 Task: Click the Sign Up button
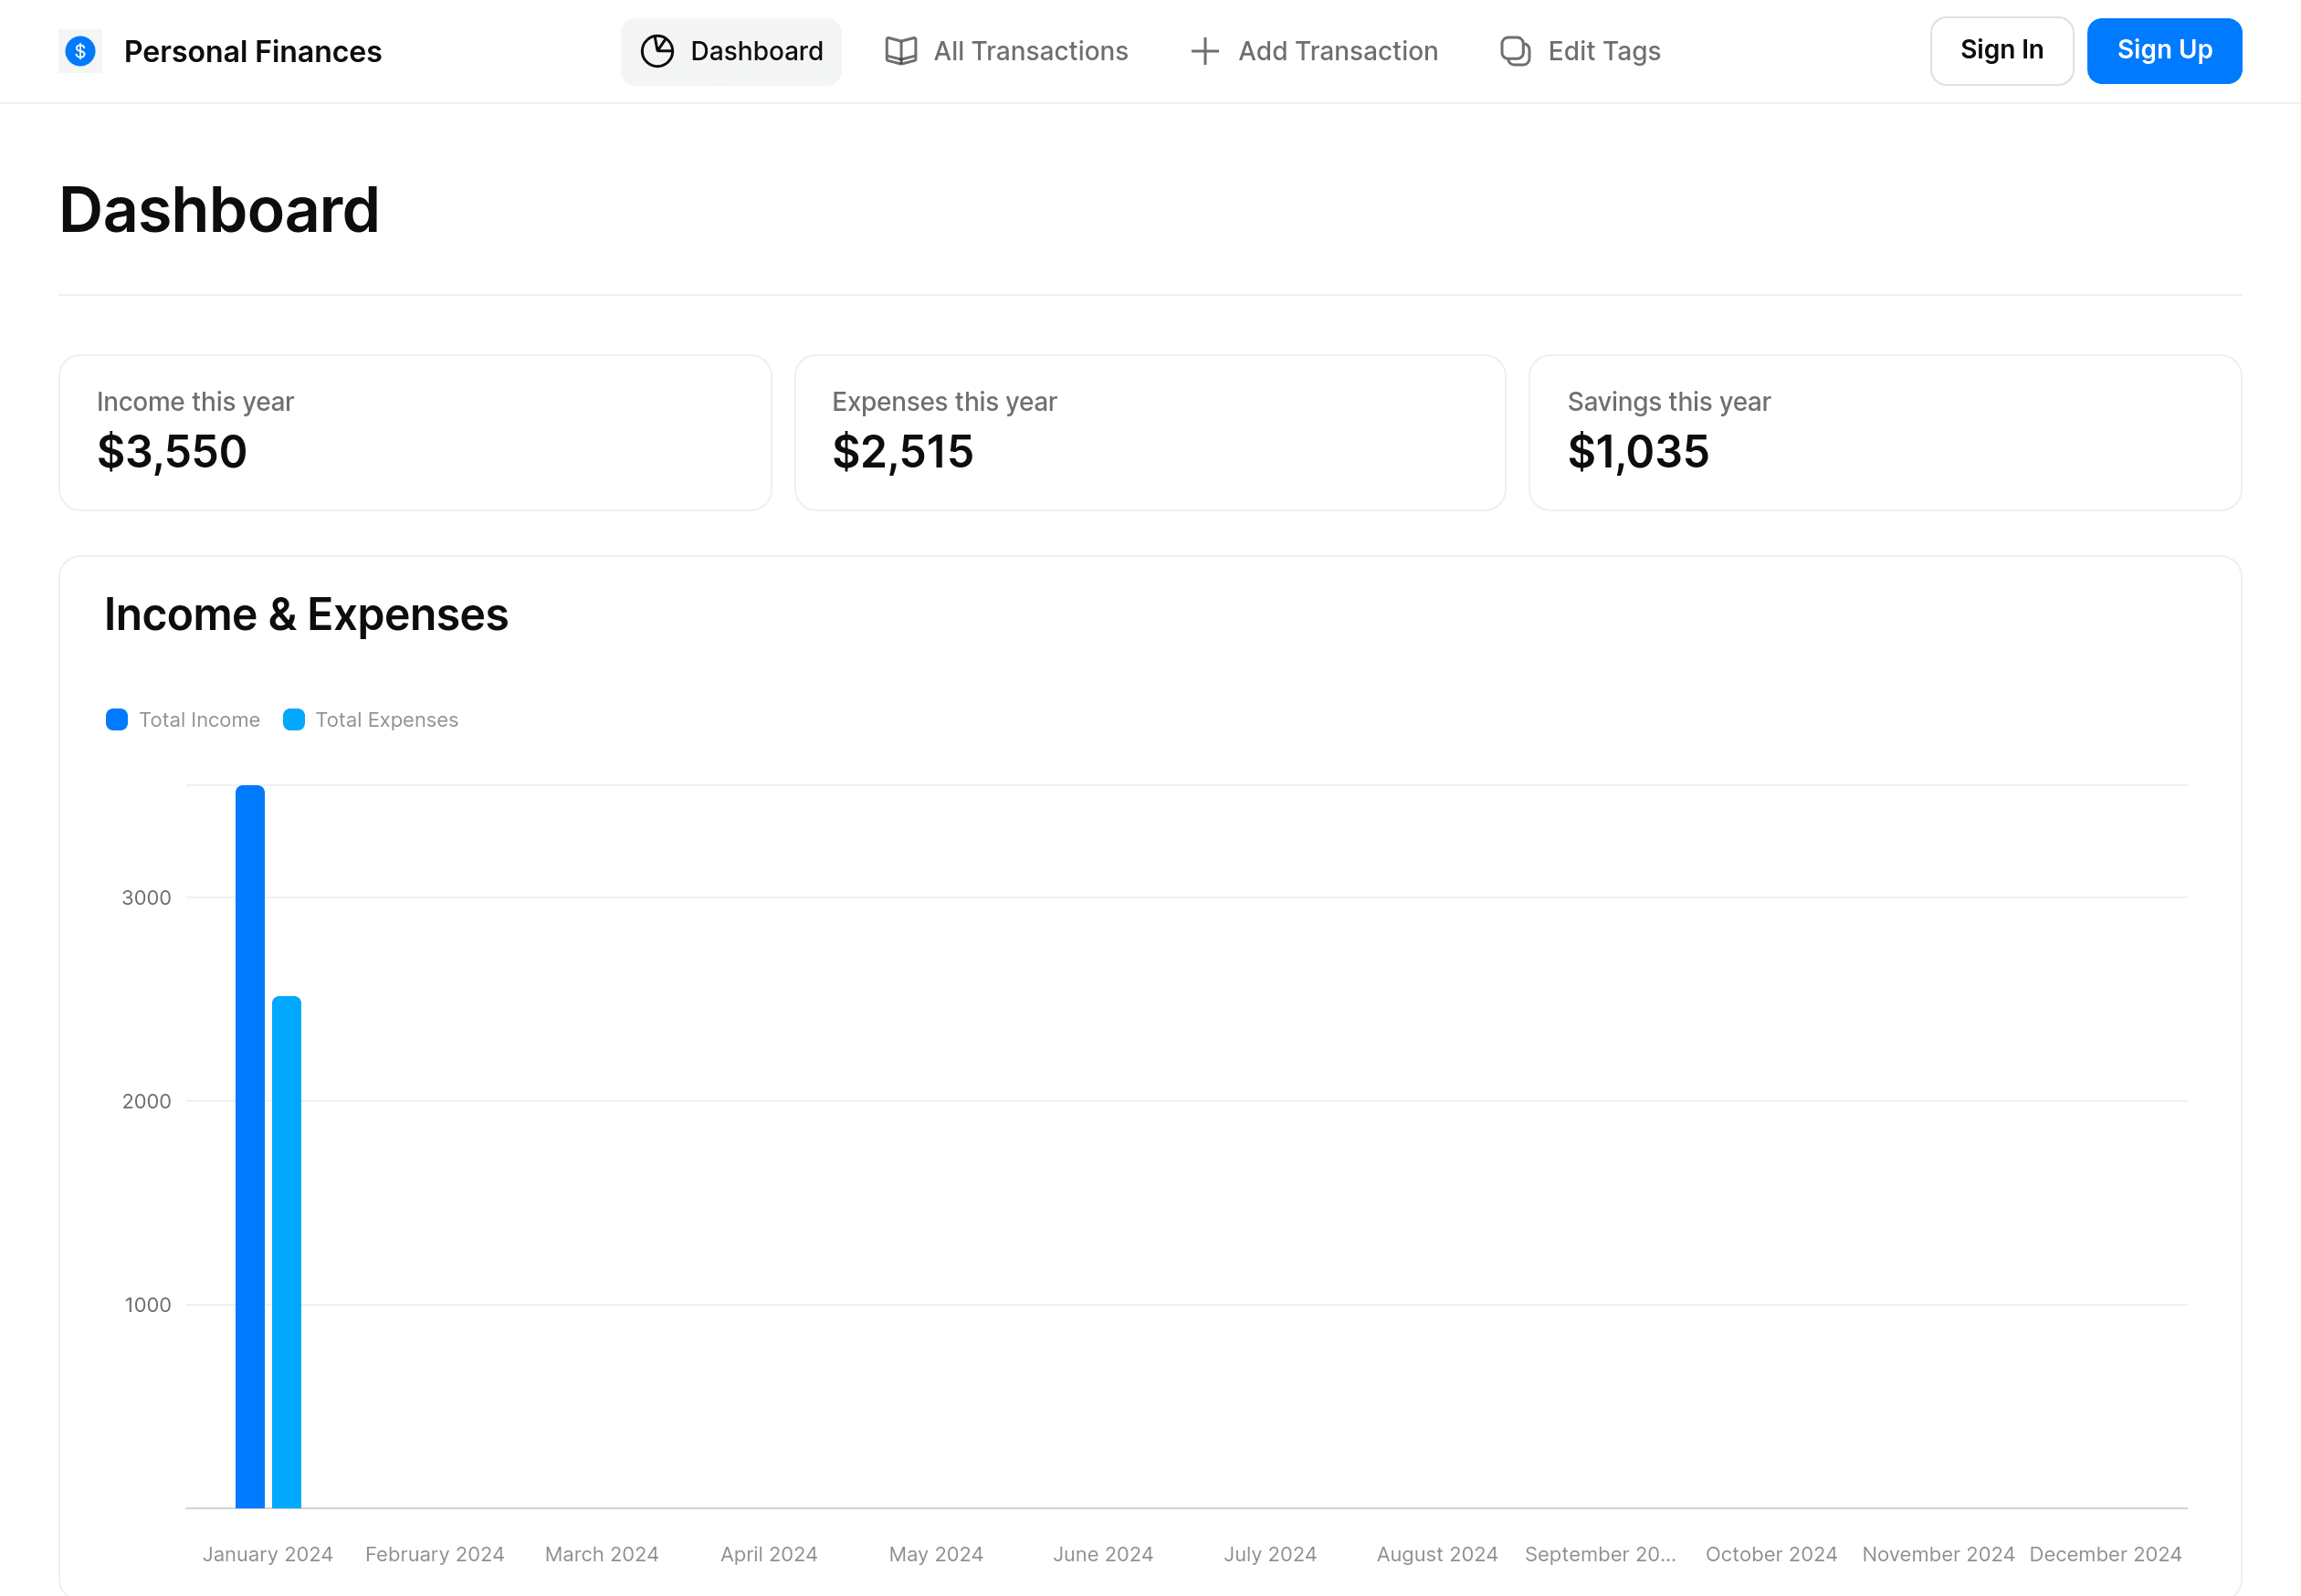point(2165,51)
